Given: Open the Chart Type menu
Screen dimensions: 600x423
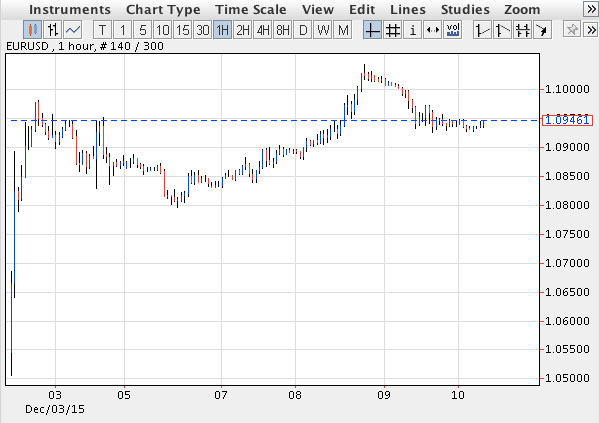Looking at the screenshot, I should pyautogui.click(x=163, y=10).
